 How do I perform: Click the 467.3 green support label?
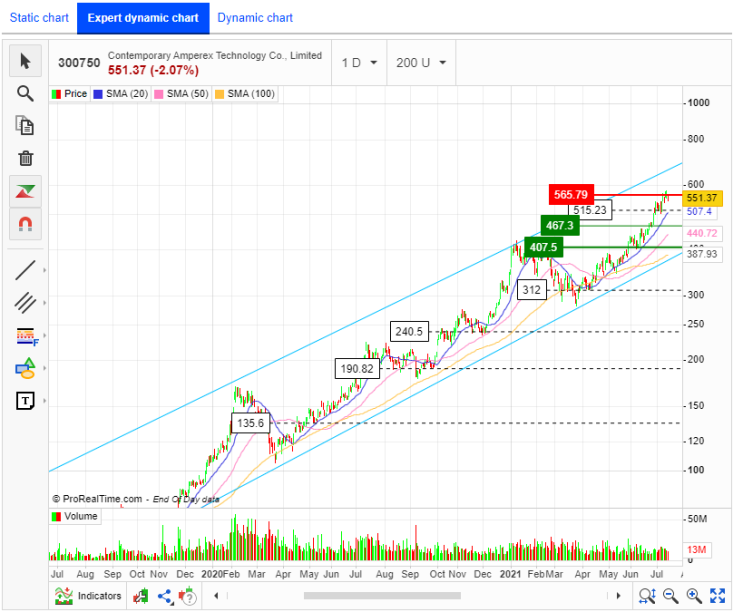[x=560, y=225]
